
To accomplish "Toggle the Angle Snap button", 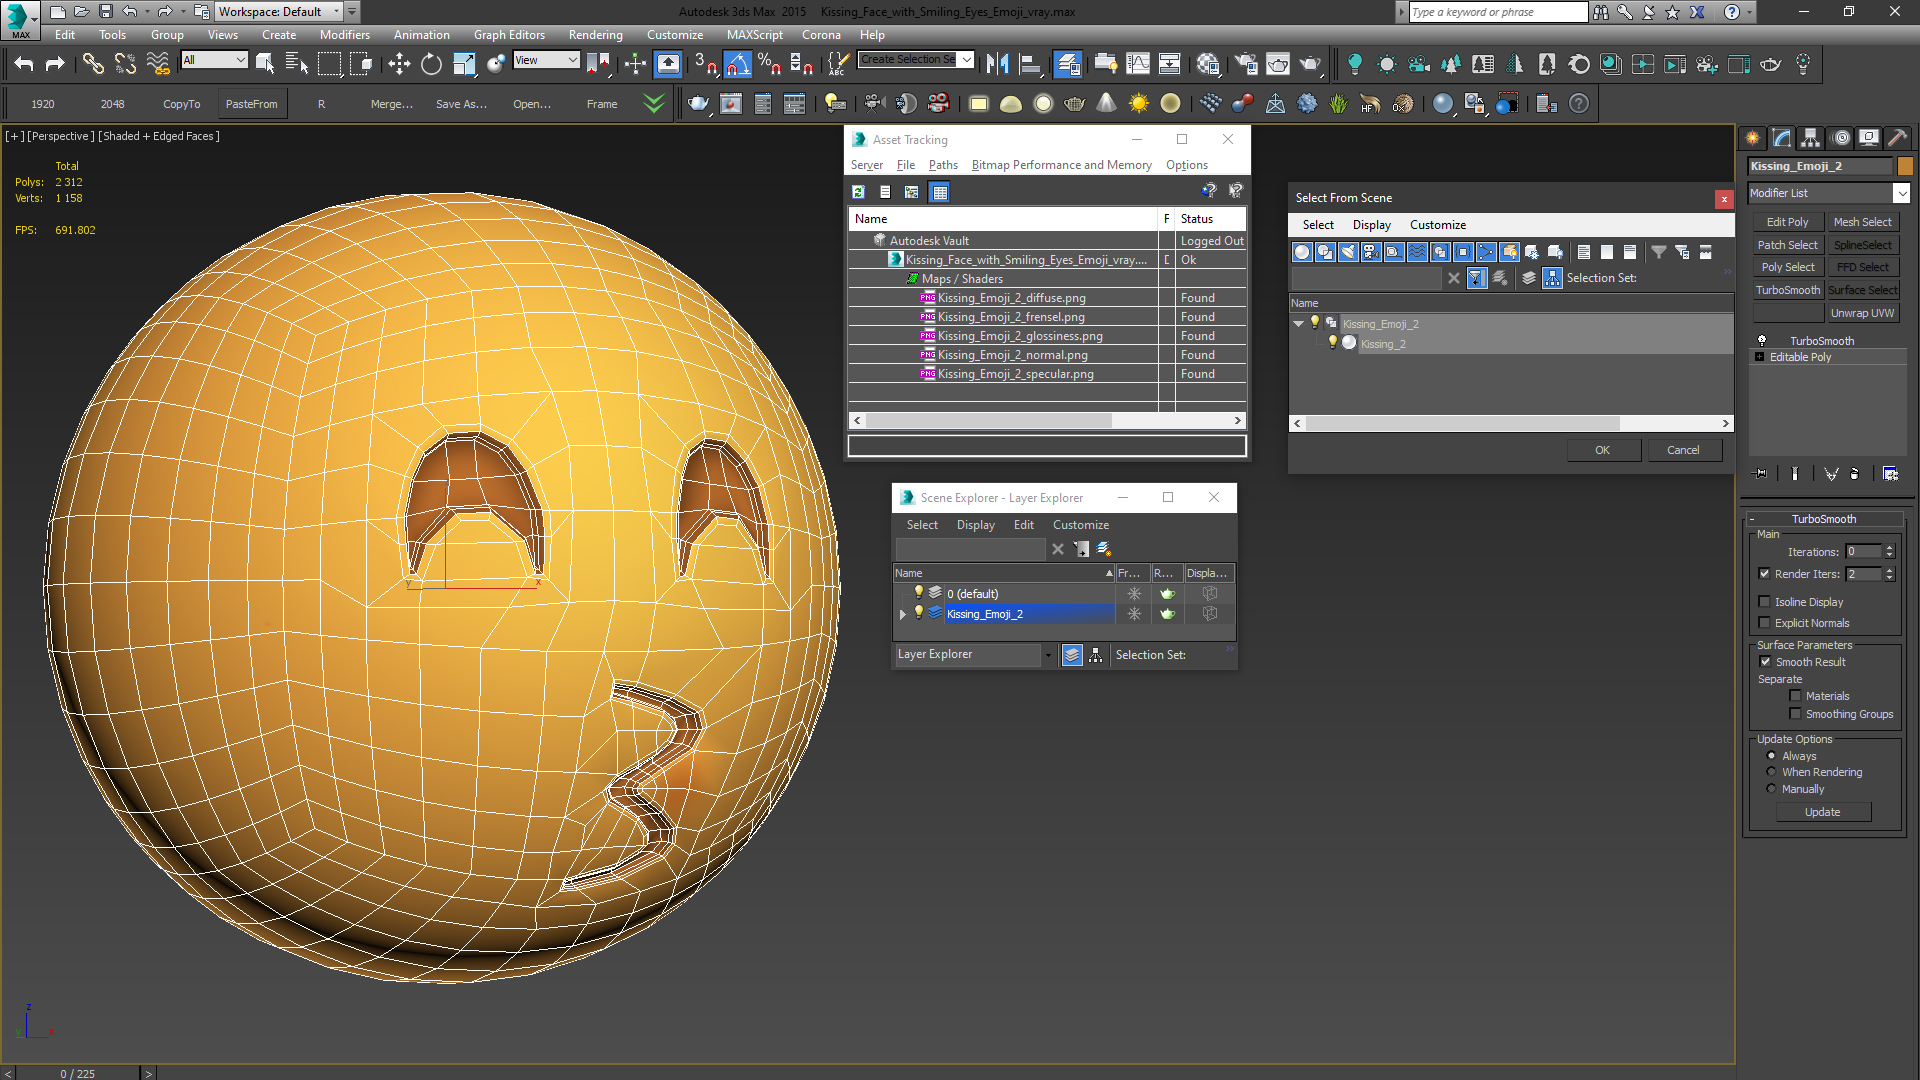I will (x=737, y=64).
